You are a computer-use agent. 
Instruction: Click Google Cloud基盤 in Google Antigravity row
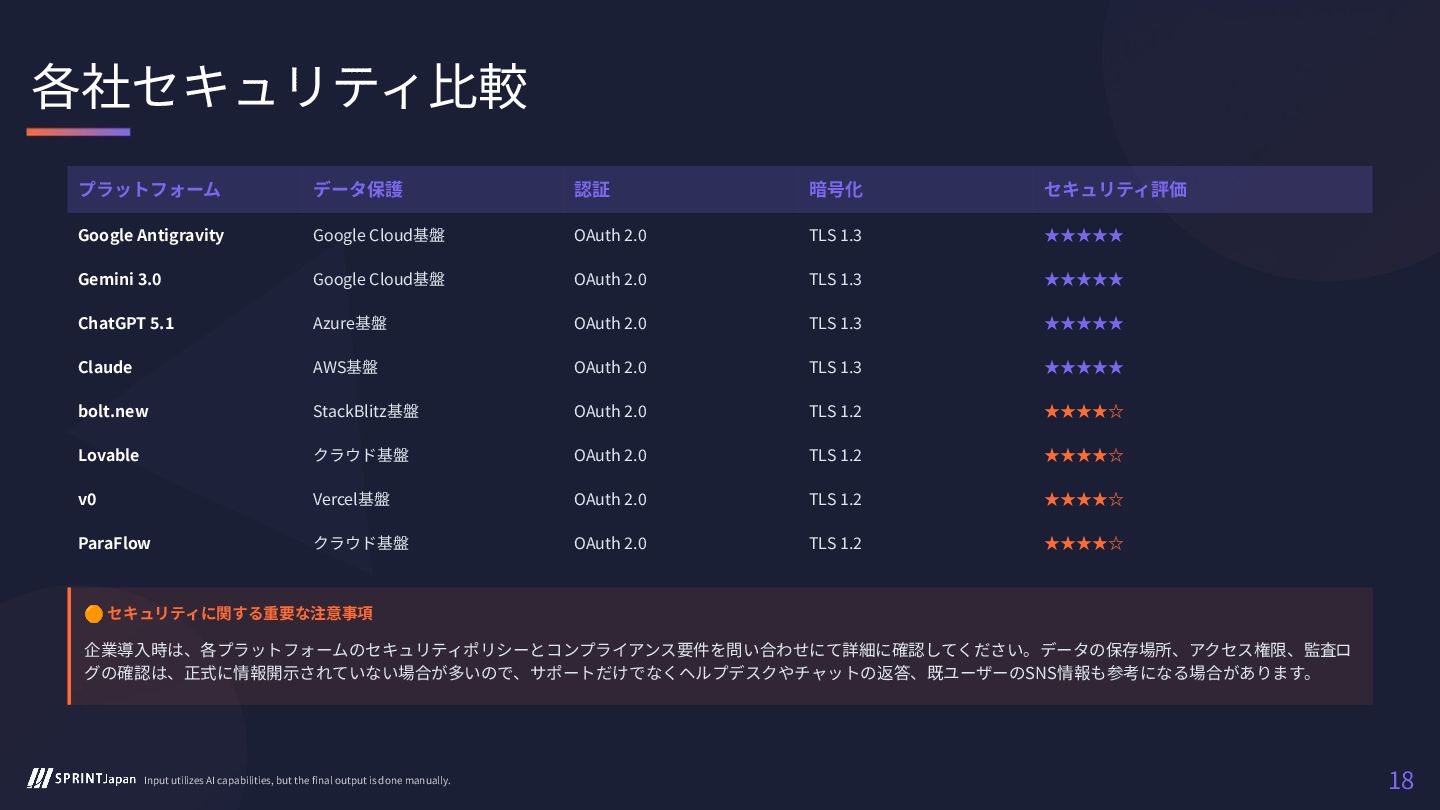pyautogui.click(x=379, y=235)
